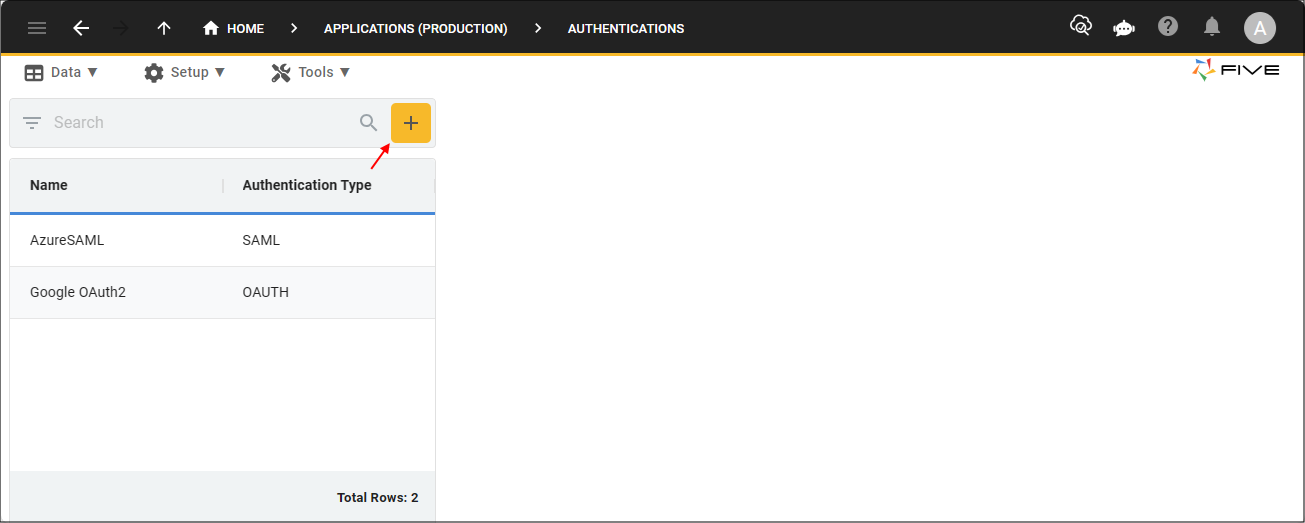Viewport: 1305px width, 523px height.
Task: Select the Google OAuth2 row
Action: pos(222,293)
